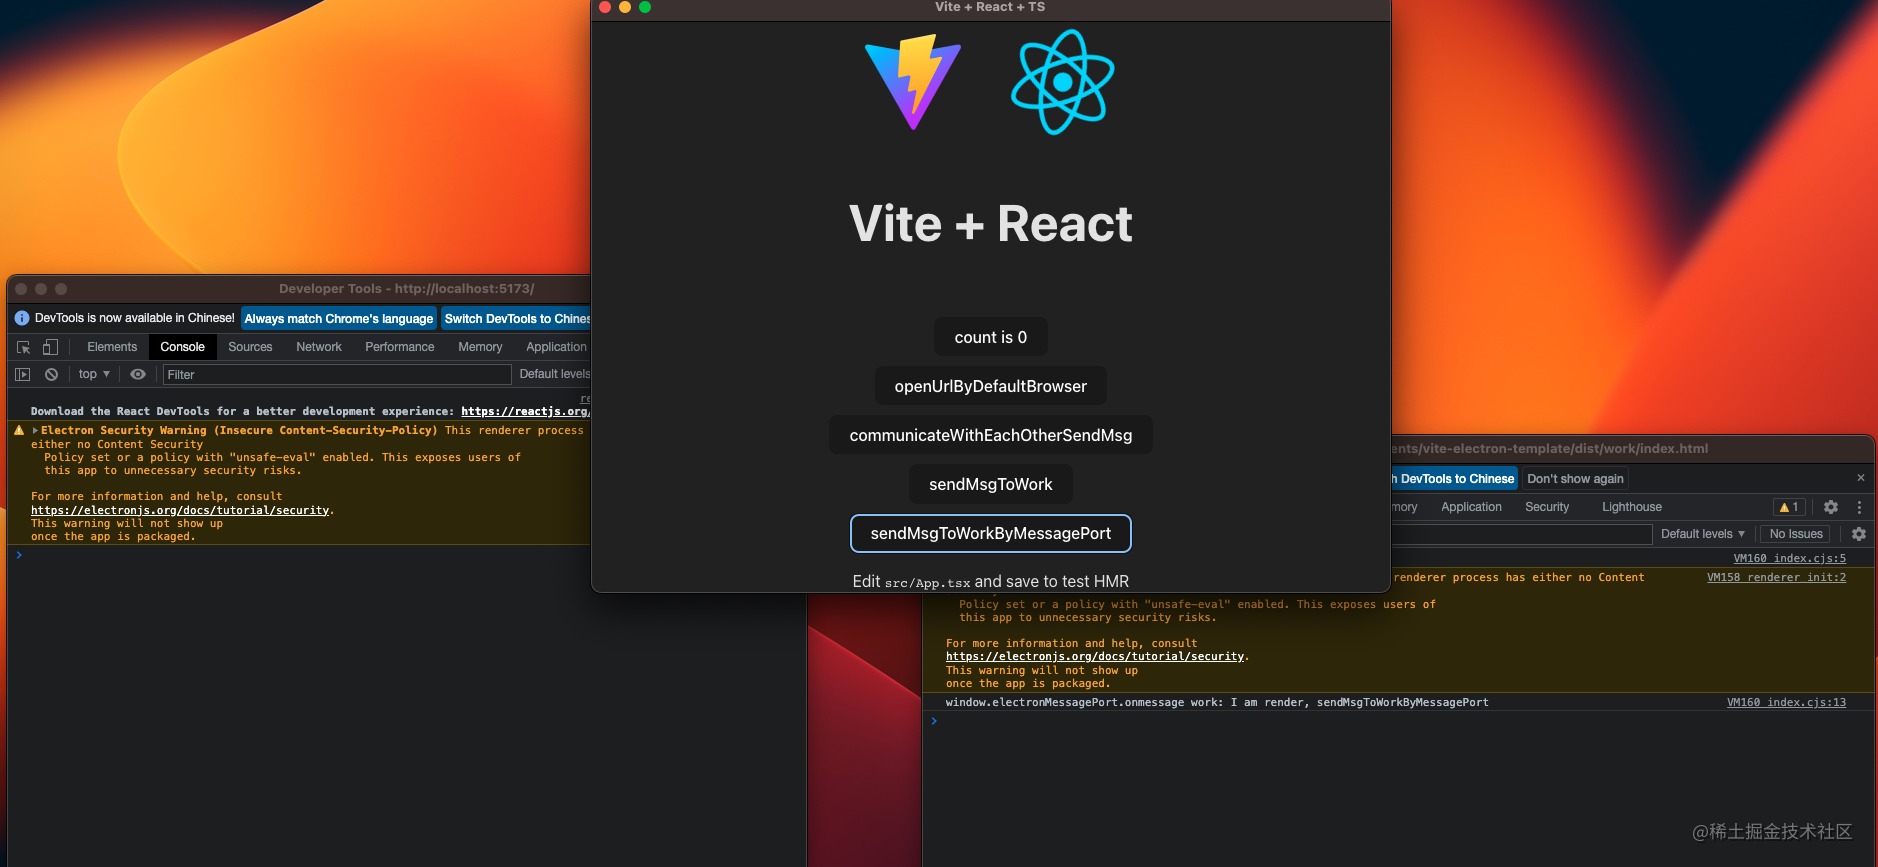This screenshot has height=867, width=1878.
Task: Open source link VM158 renderer_init:2
Action: pos(1776,577)
